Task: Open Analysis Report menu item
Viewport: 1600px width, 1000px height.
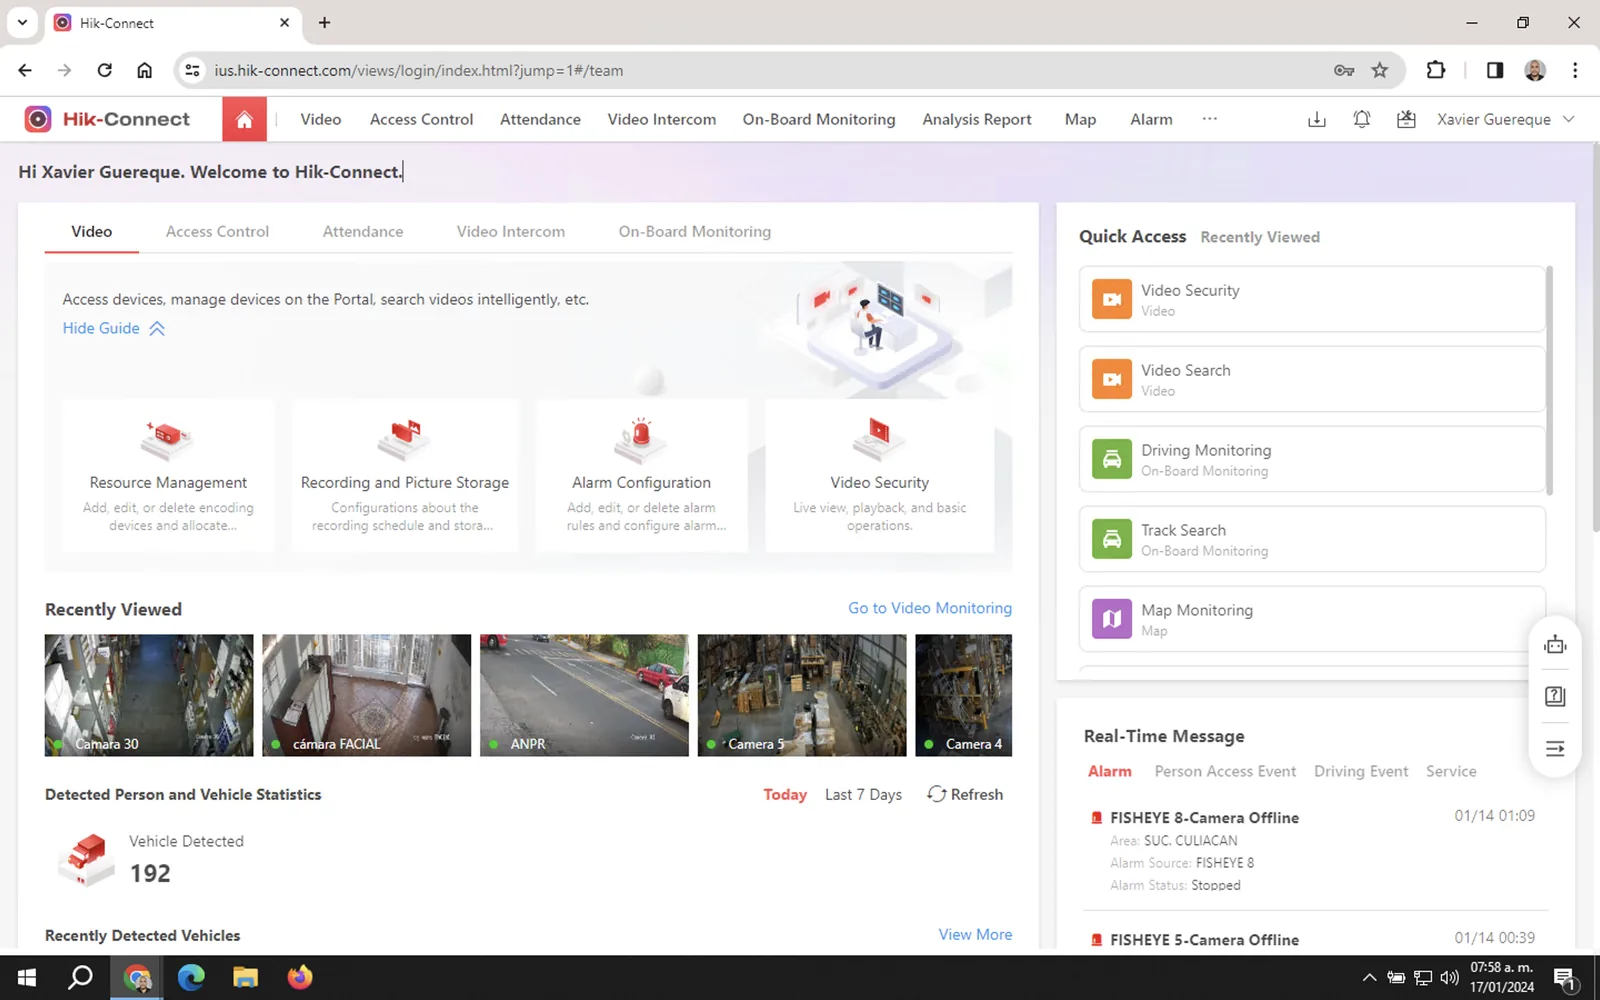Action: pyautogui.click(x=976, y=119)
